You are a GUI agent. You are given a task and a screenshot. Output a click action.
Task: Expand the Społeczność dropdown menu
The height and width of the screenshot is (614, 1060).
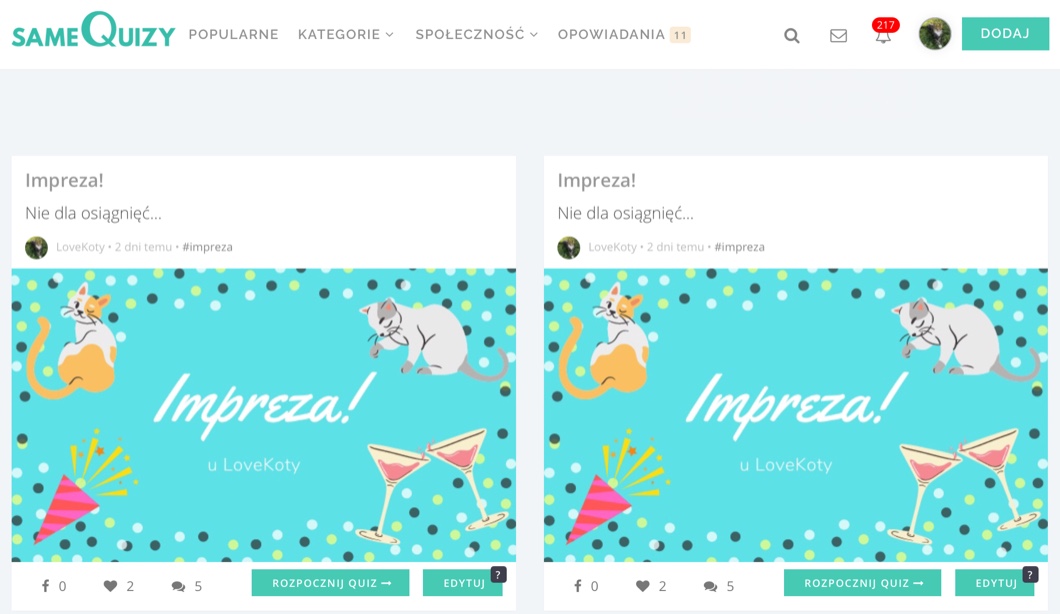(477, 34)
